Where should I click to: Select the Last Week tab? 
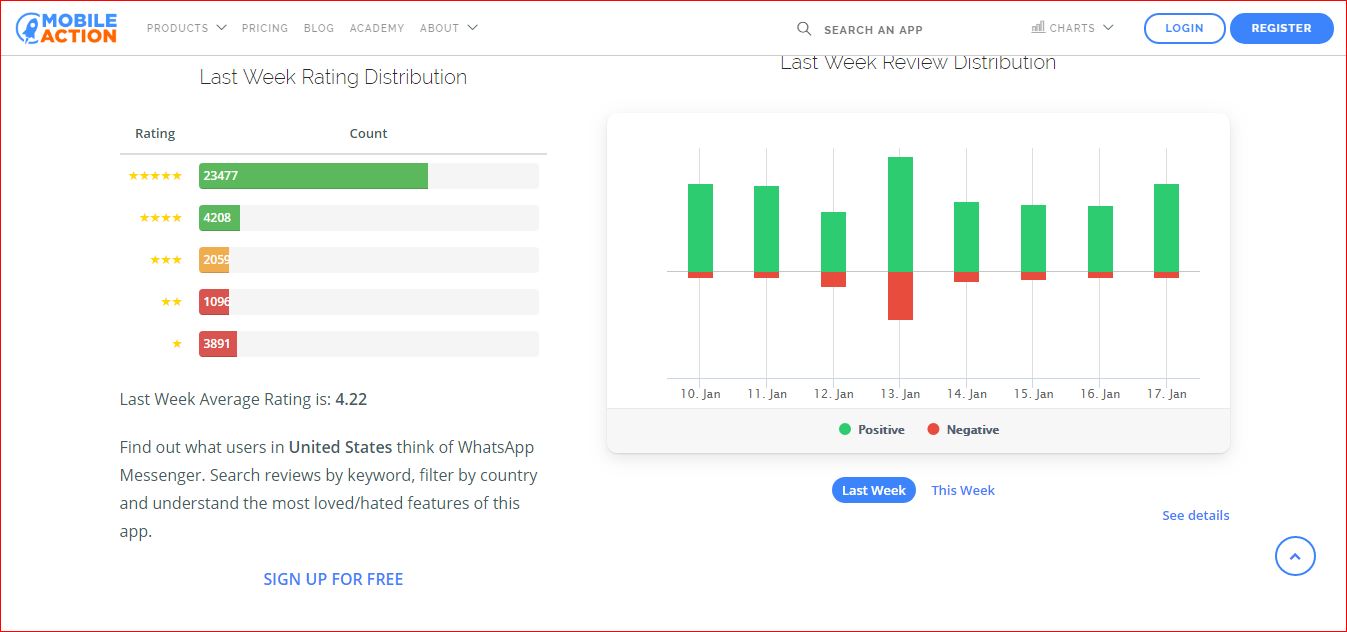click(x=874, y=490)
